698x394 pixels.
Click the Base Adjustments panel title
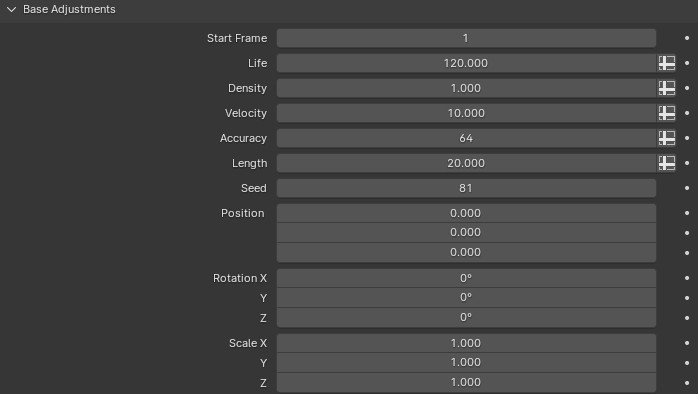(69, 9)
